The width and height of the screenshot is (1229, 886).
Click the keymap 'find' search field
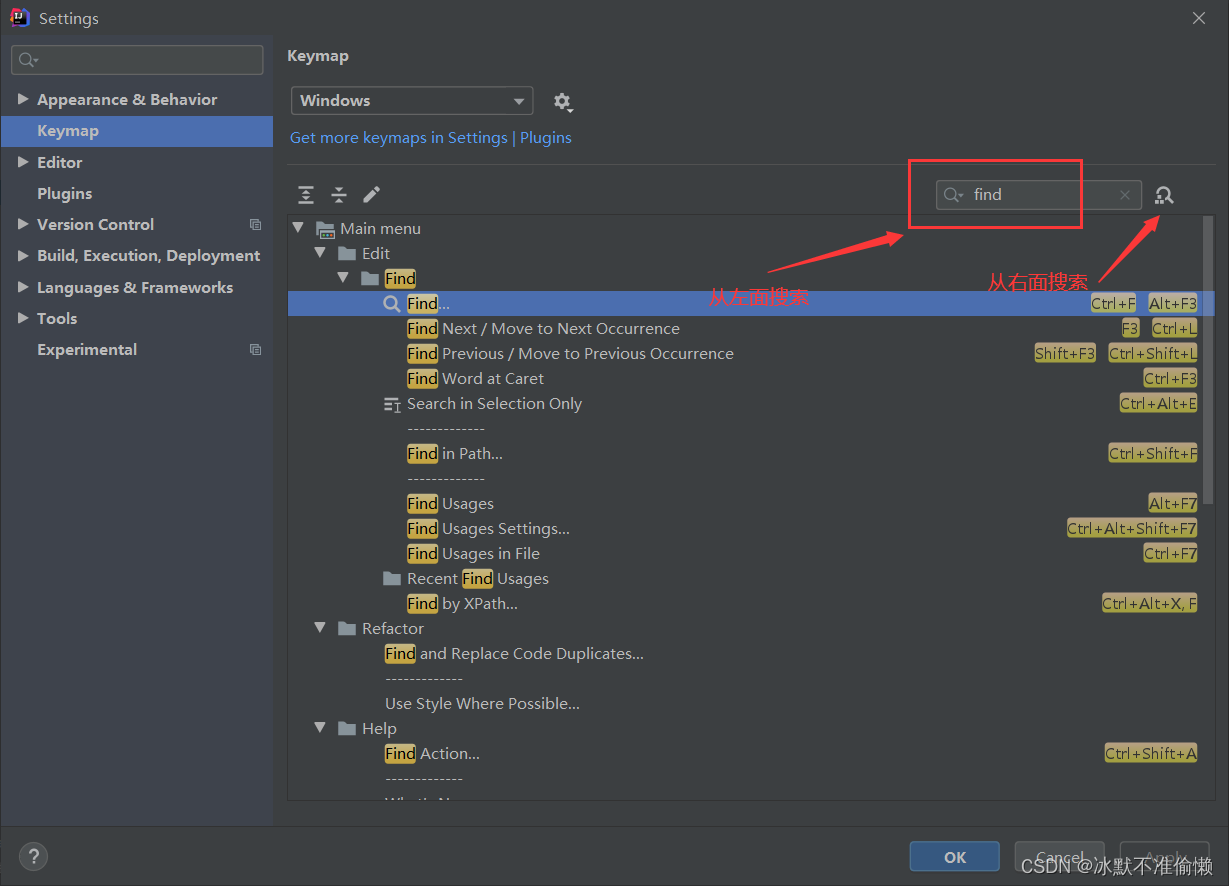tap(1039, 195)
